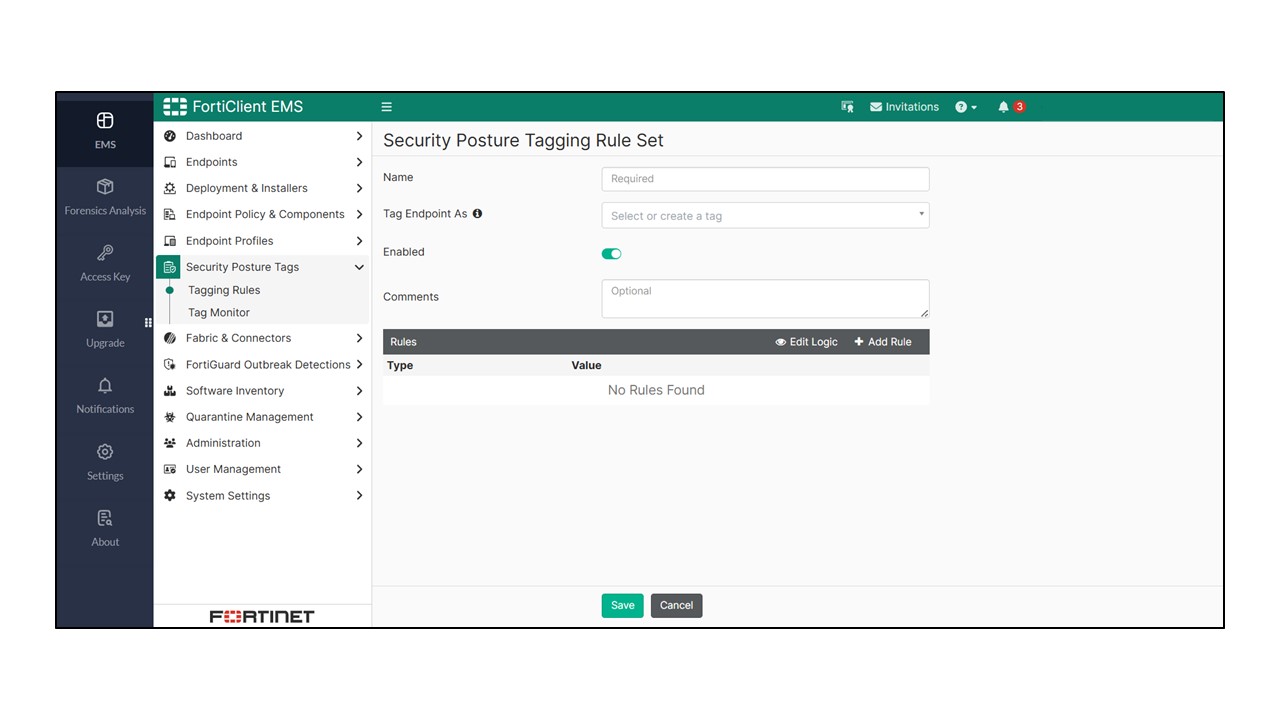
Task: Select the Tag Monitor submenu item
Action: tap(219, 313)
